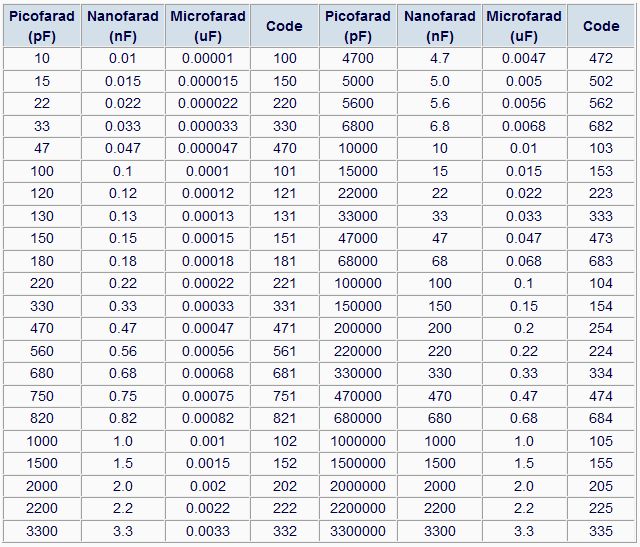Click the 15000 picofarad value
The height and width of the screenshot is (547, 640).
[x=358, y=171]
